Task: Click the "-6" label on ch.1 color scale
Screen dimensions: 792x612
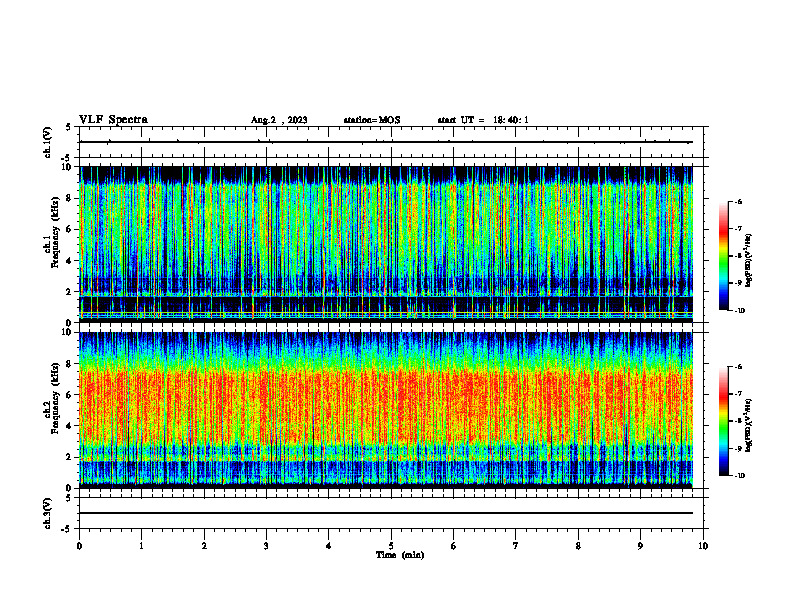Action: point(738,201)
